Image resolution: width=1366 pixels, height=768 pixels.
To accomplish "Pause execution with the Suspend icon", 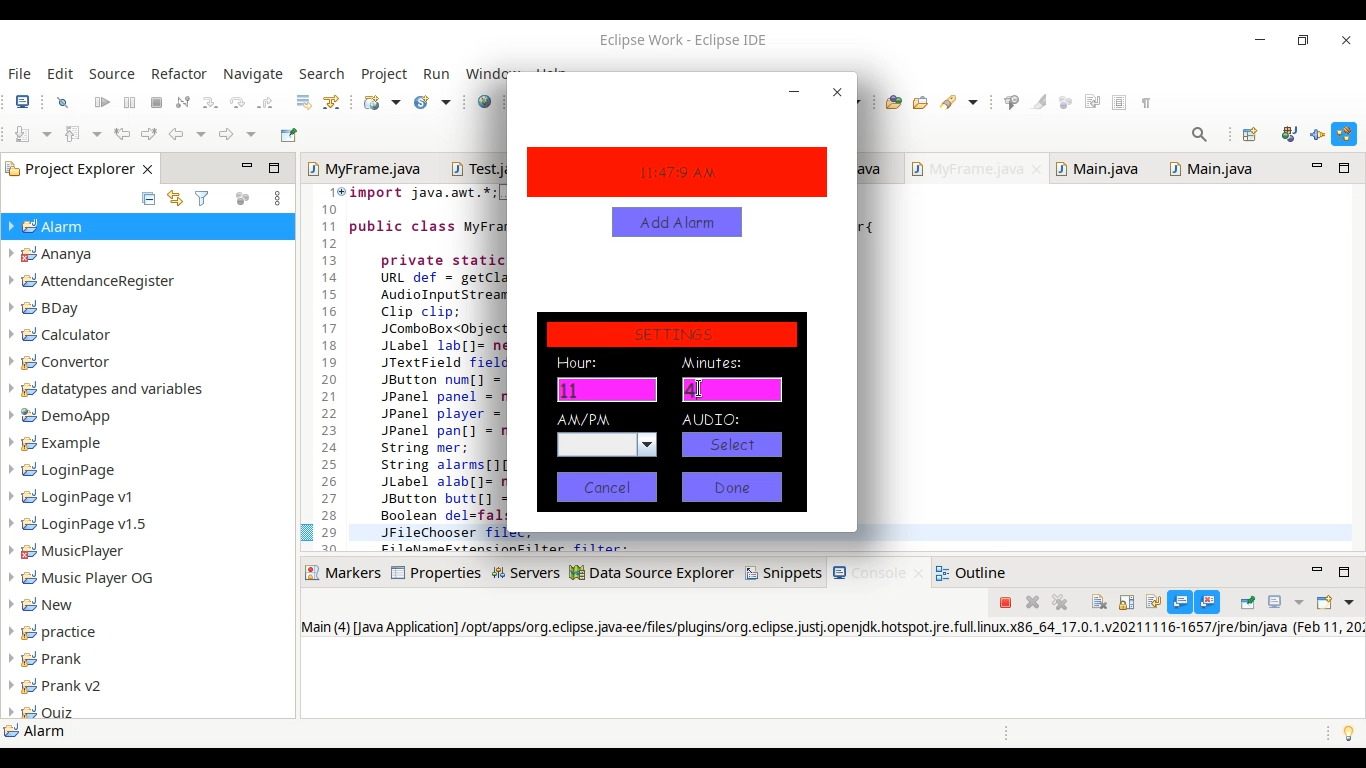I will click(129, 102).
